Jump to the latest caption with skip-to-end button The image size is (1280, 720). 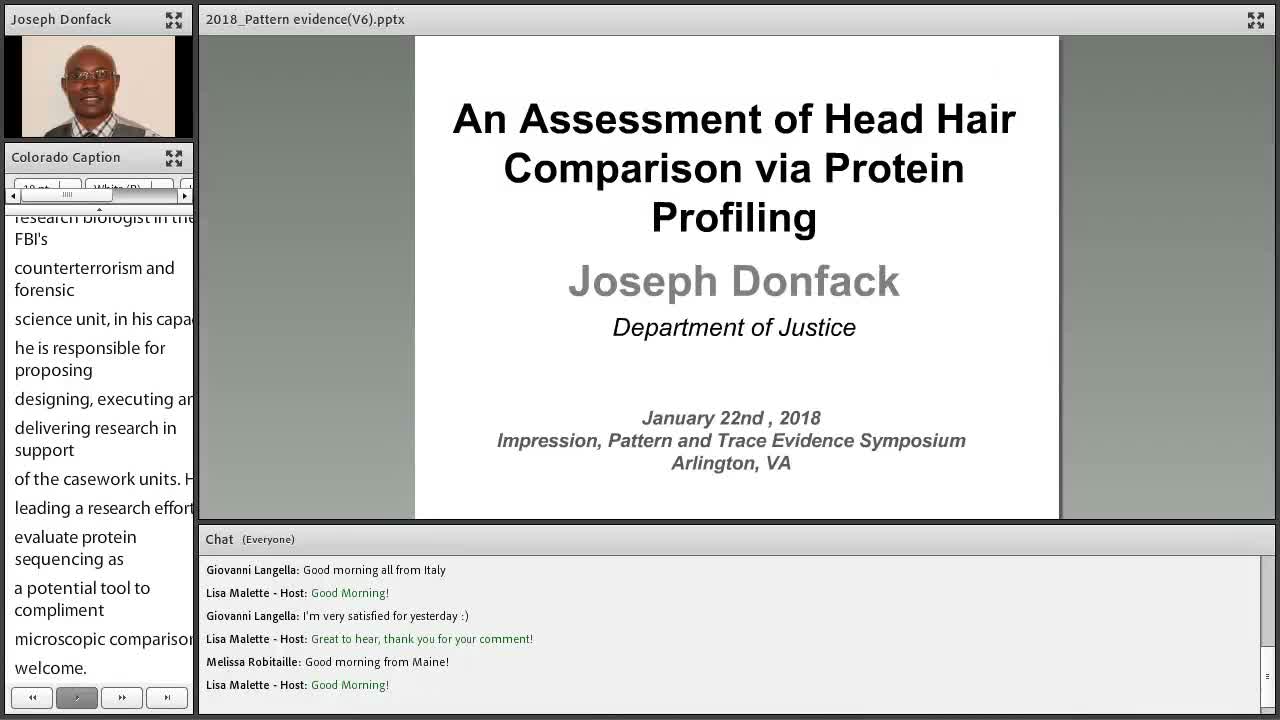167,698
